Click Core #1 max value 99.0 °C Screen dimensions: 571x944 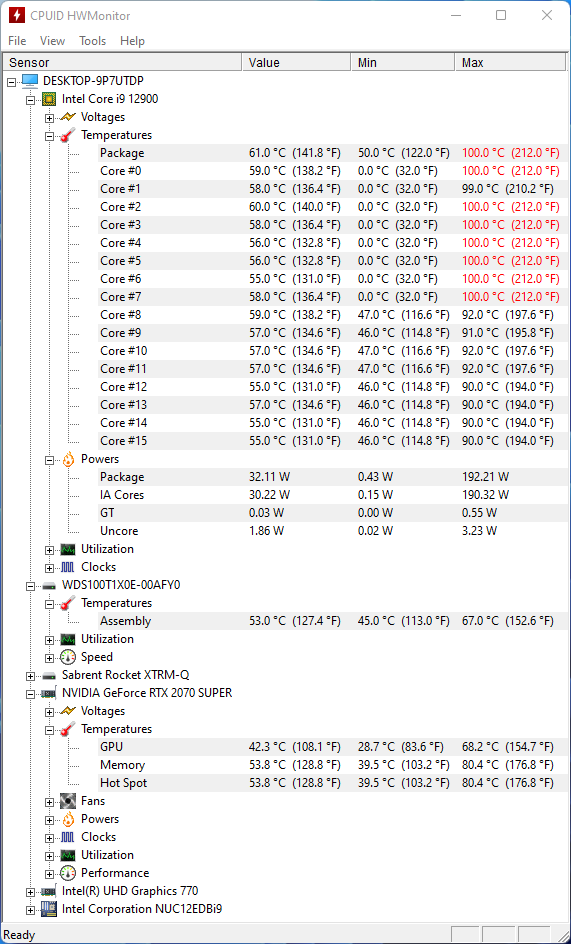click(508, 189)
